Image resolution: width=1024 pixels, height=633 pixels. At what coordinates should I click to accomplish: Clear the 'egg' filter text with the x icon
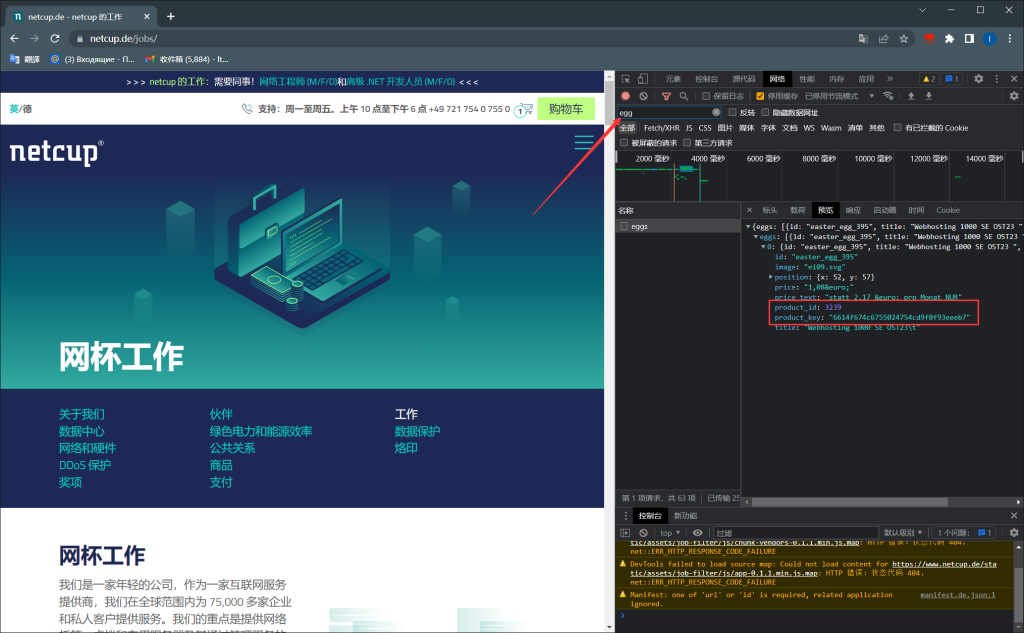(x=716, y=112)
